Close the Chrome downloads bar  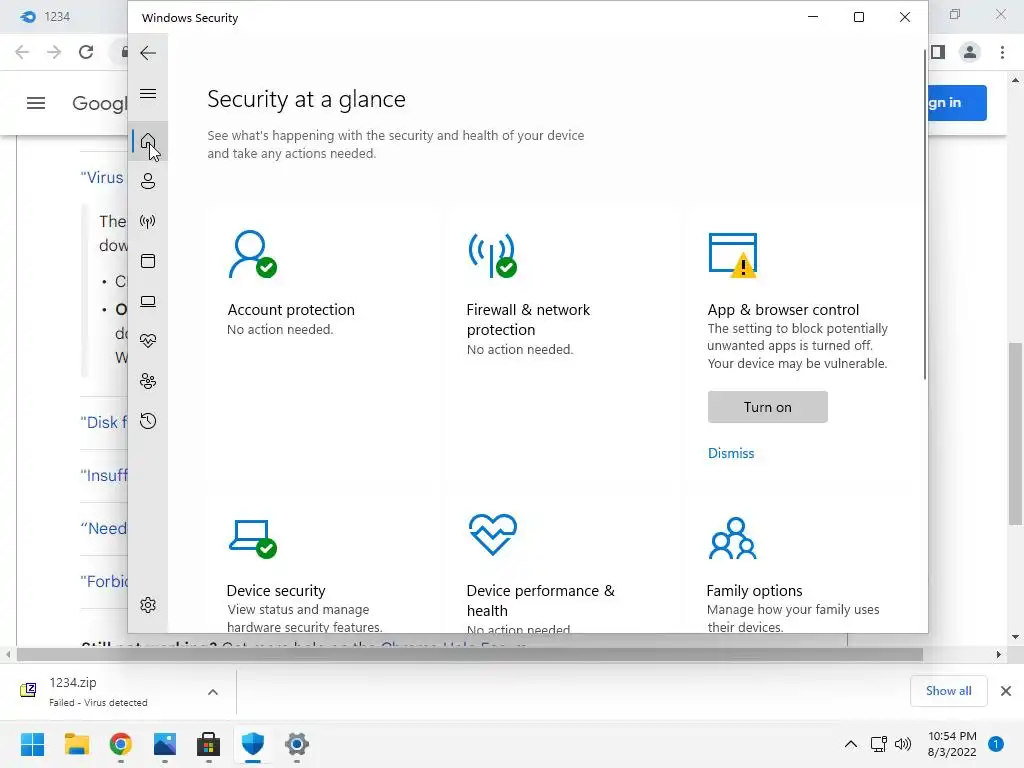click(1006, 691)
